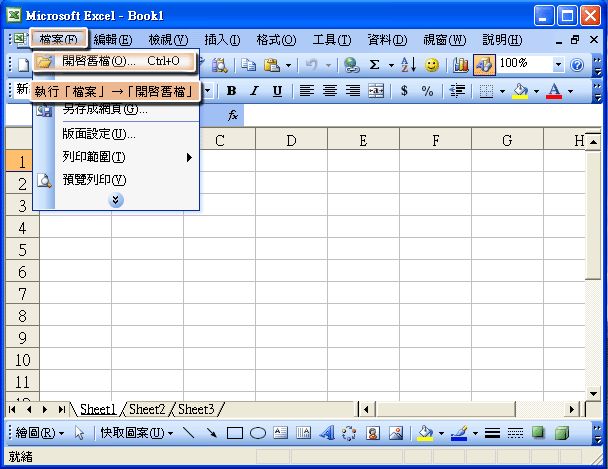Click the New workbook icon
The image size is (608, 469).
23,65
